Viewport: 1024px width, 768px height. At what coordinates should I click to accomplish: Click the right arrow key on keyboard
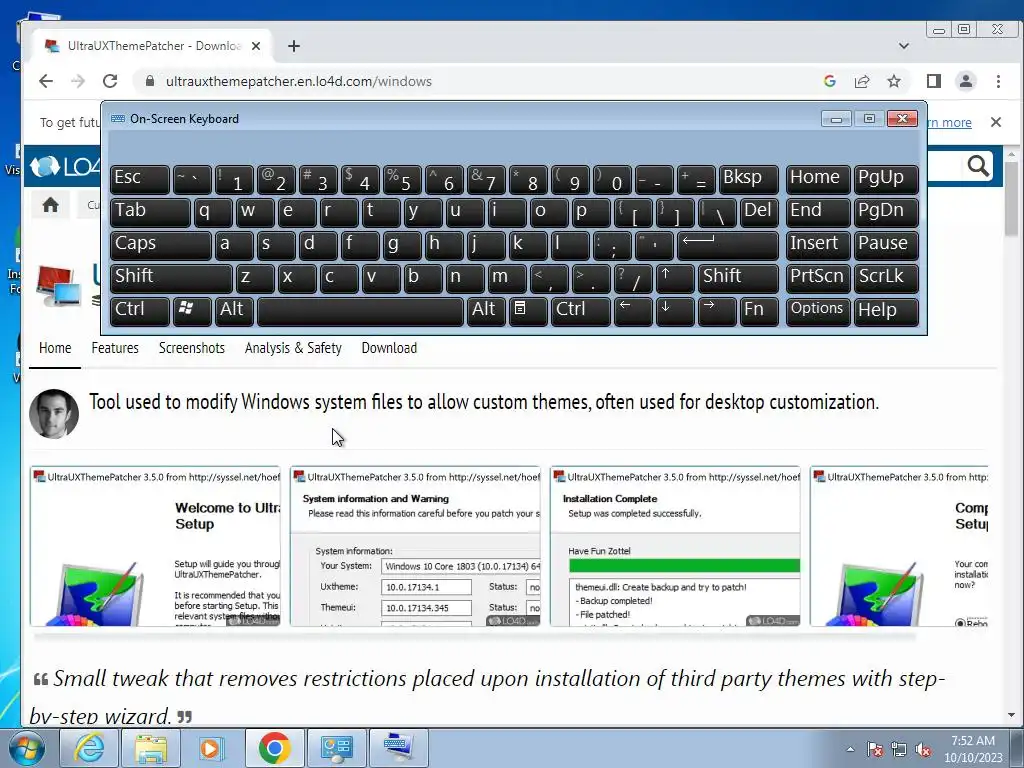[716, 310]
